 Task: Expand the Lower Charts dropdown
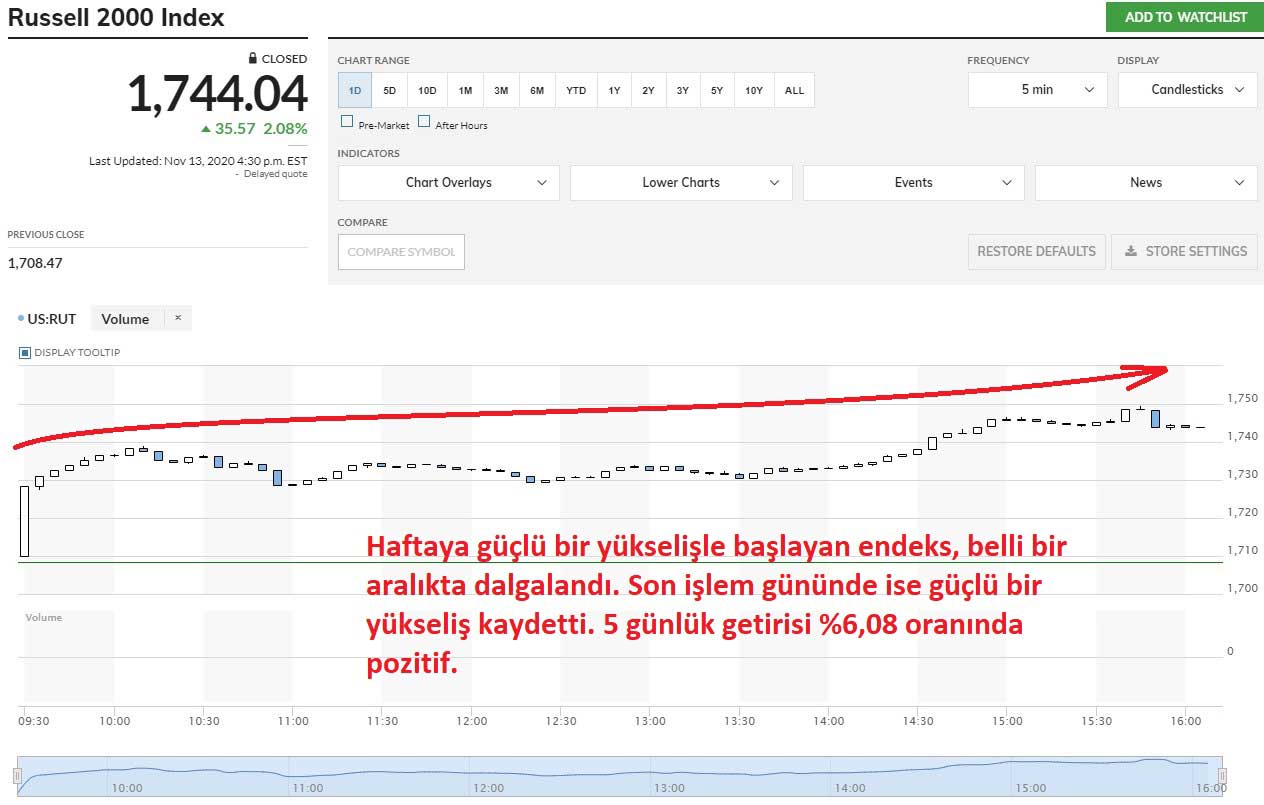(x=681, y=183)
